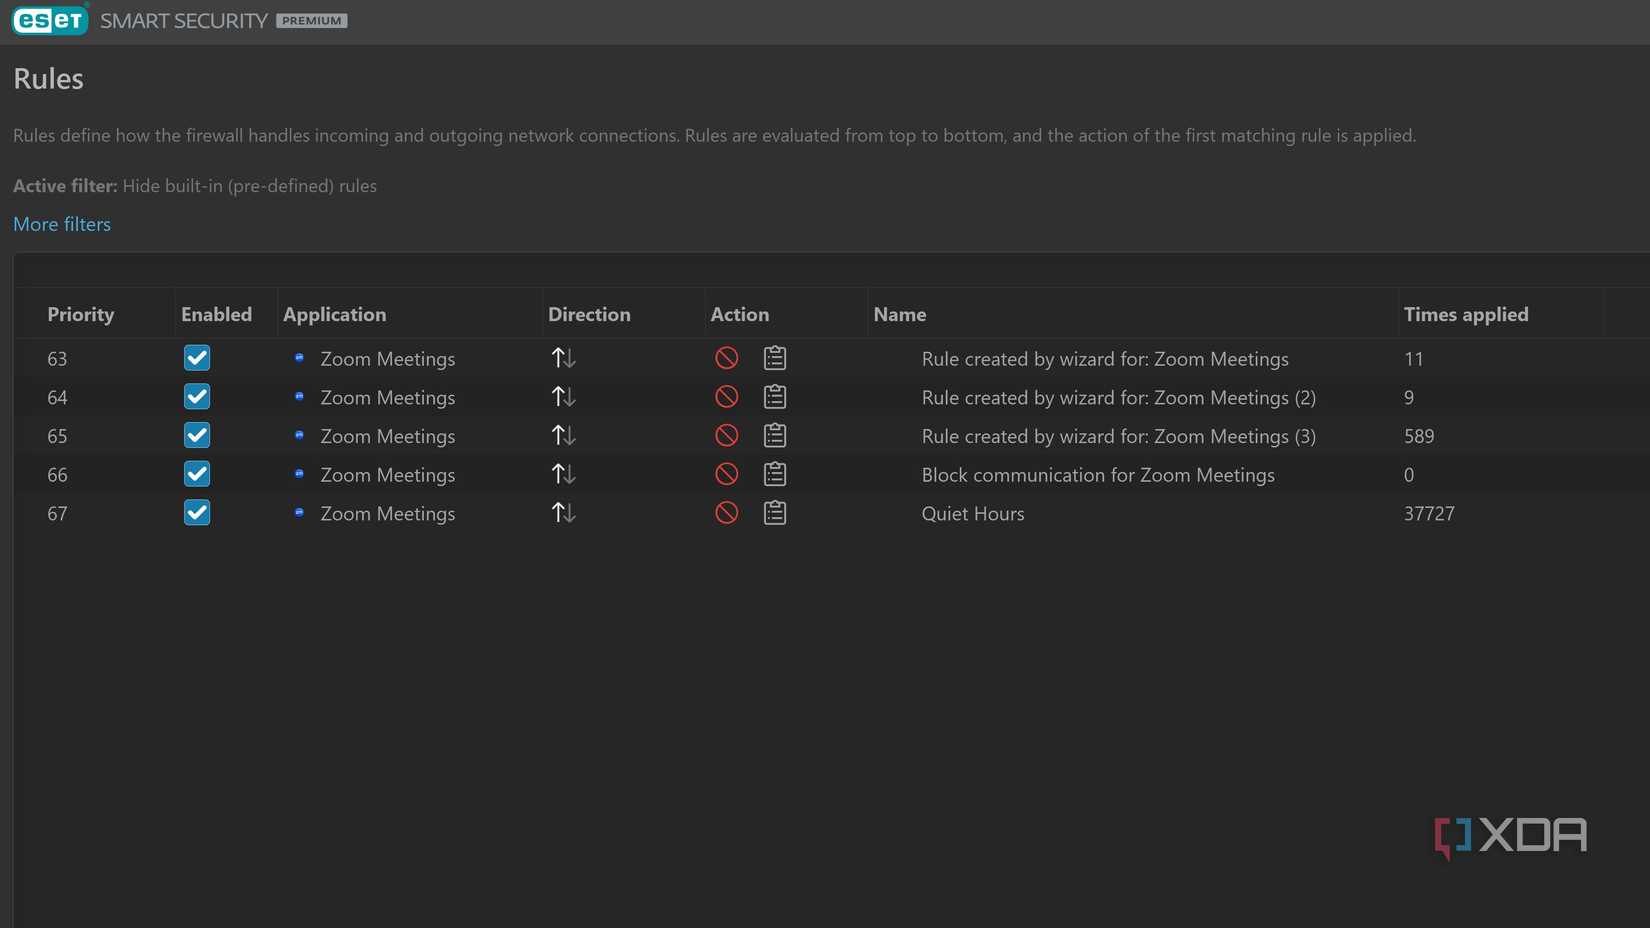Select rule named 'Zoom Meetings (2)'
1650x928 pixels.
(1119, 397)
